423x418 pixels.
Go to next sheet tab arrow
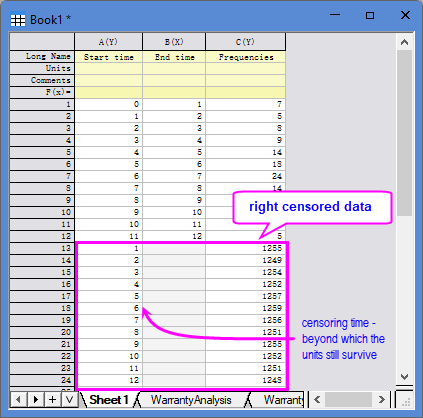pos(36,399)
